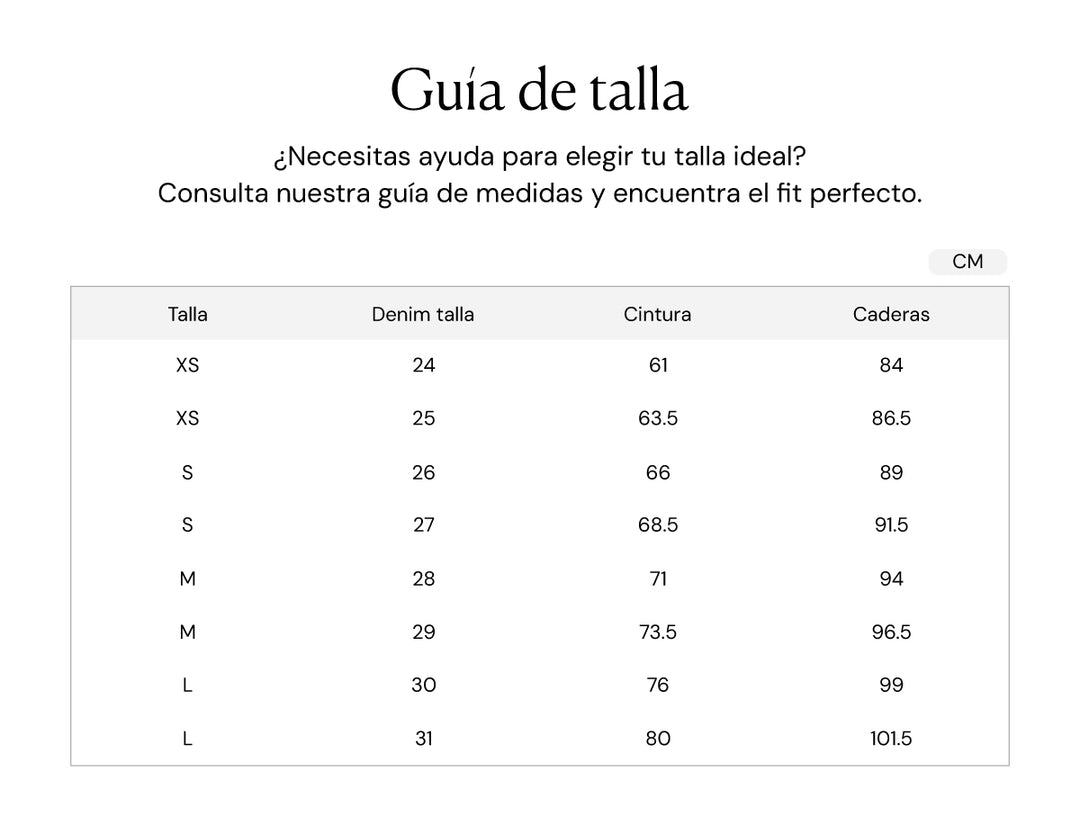Select denim size 28 cell
The image size is (1080, 825).
[x=424, y=578]
